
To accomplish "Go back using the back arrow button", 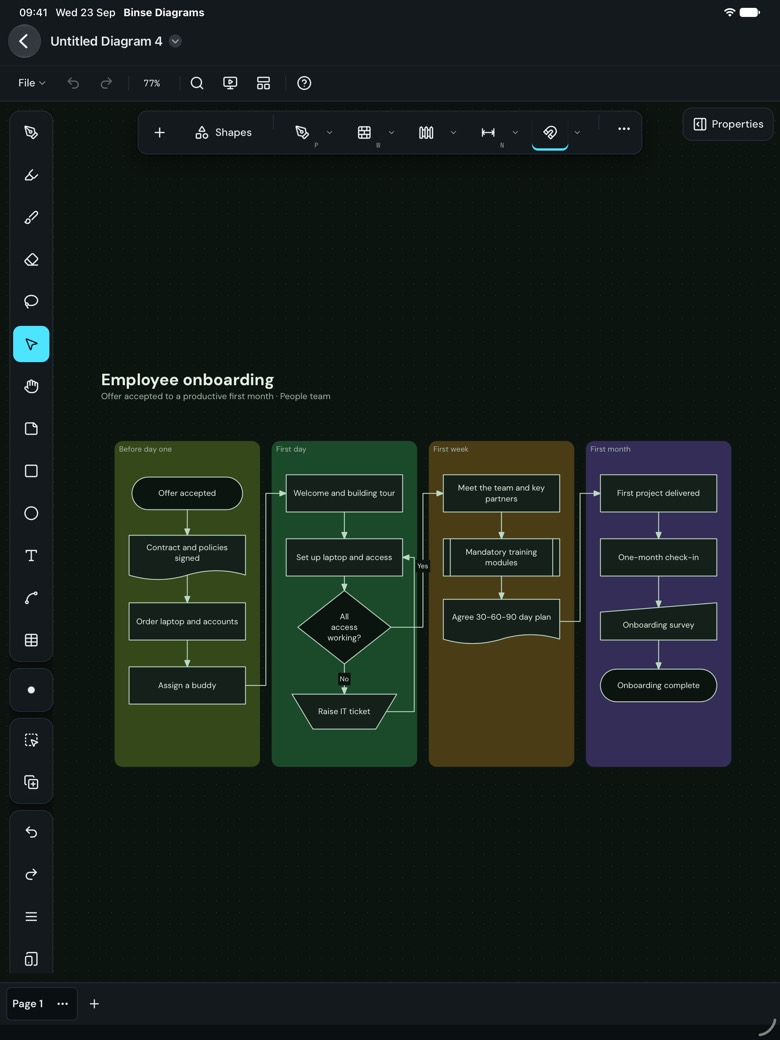I will (x=24, y=41).
